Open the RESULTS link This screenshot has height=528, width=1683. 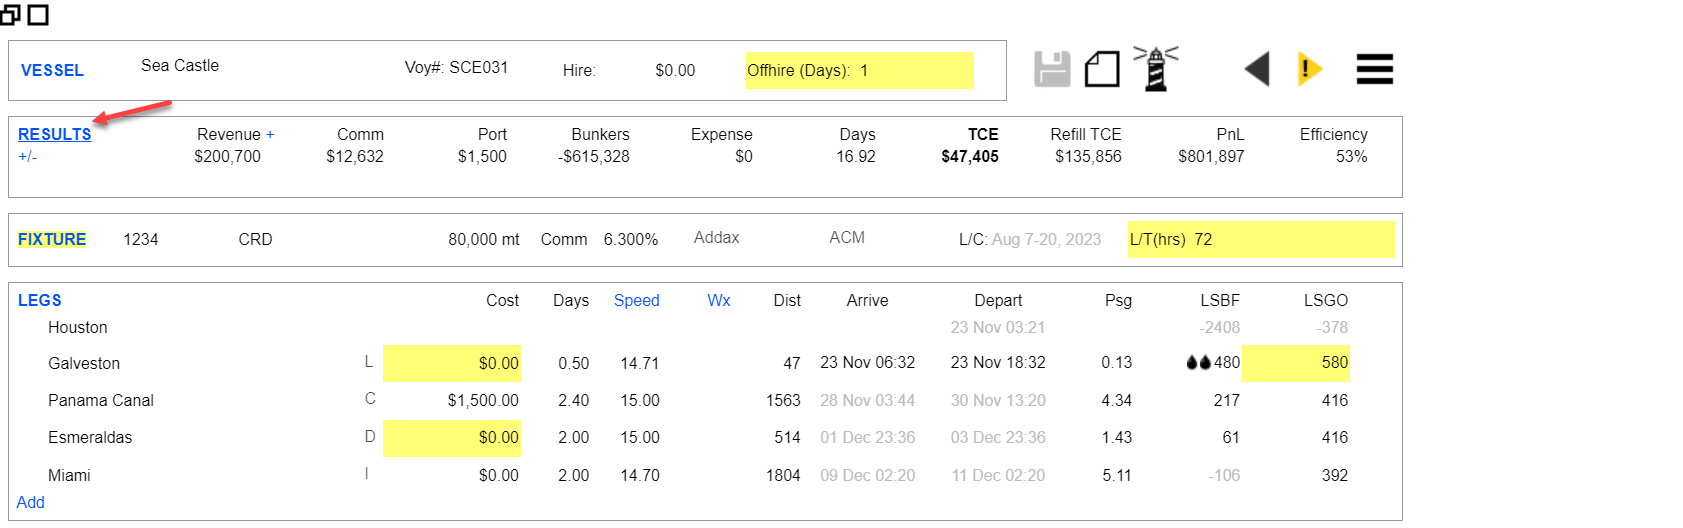(x=54, y=134)
